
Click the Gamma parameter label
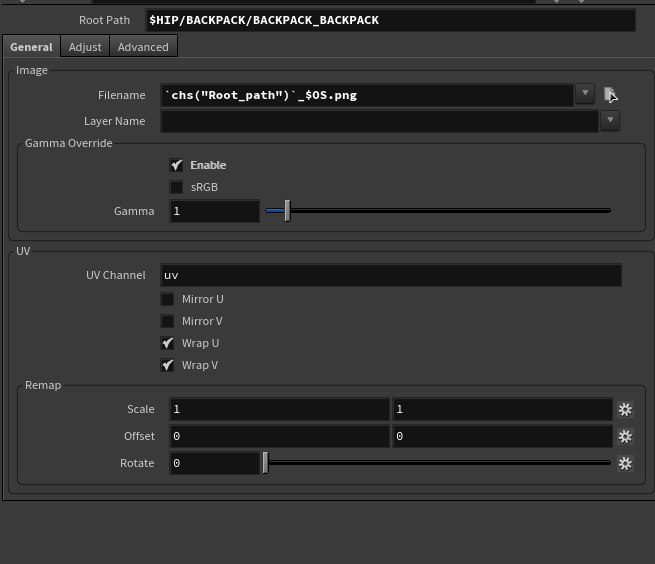(x=134, y=211)
